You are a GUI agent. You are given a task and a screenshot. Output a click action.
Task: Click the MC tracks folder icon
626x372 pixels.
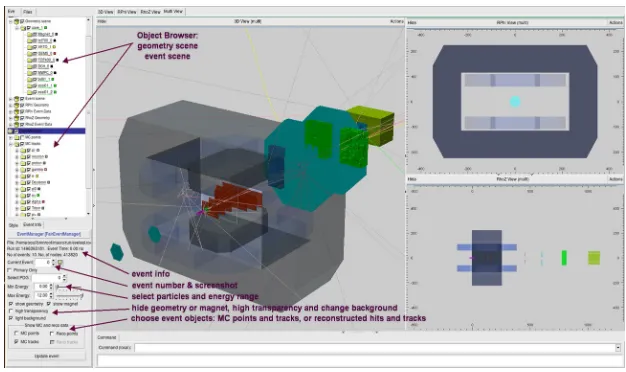[x=17, y=144]
